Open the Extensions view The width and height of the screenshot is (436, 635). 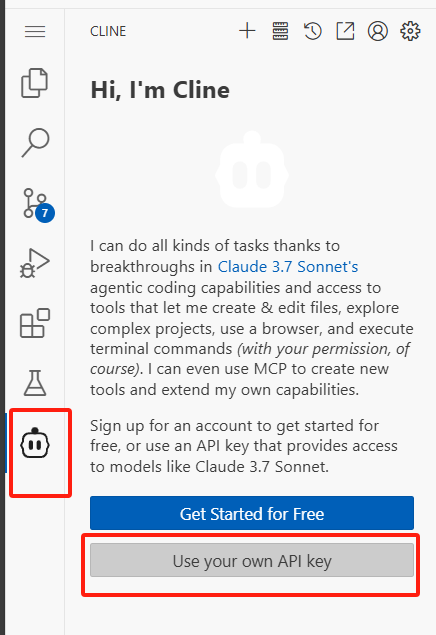coord(35,323)
